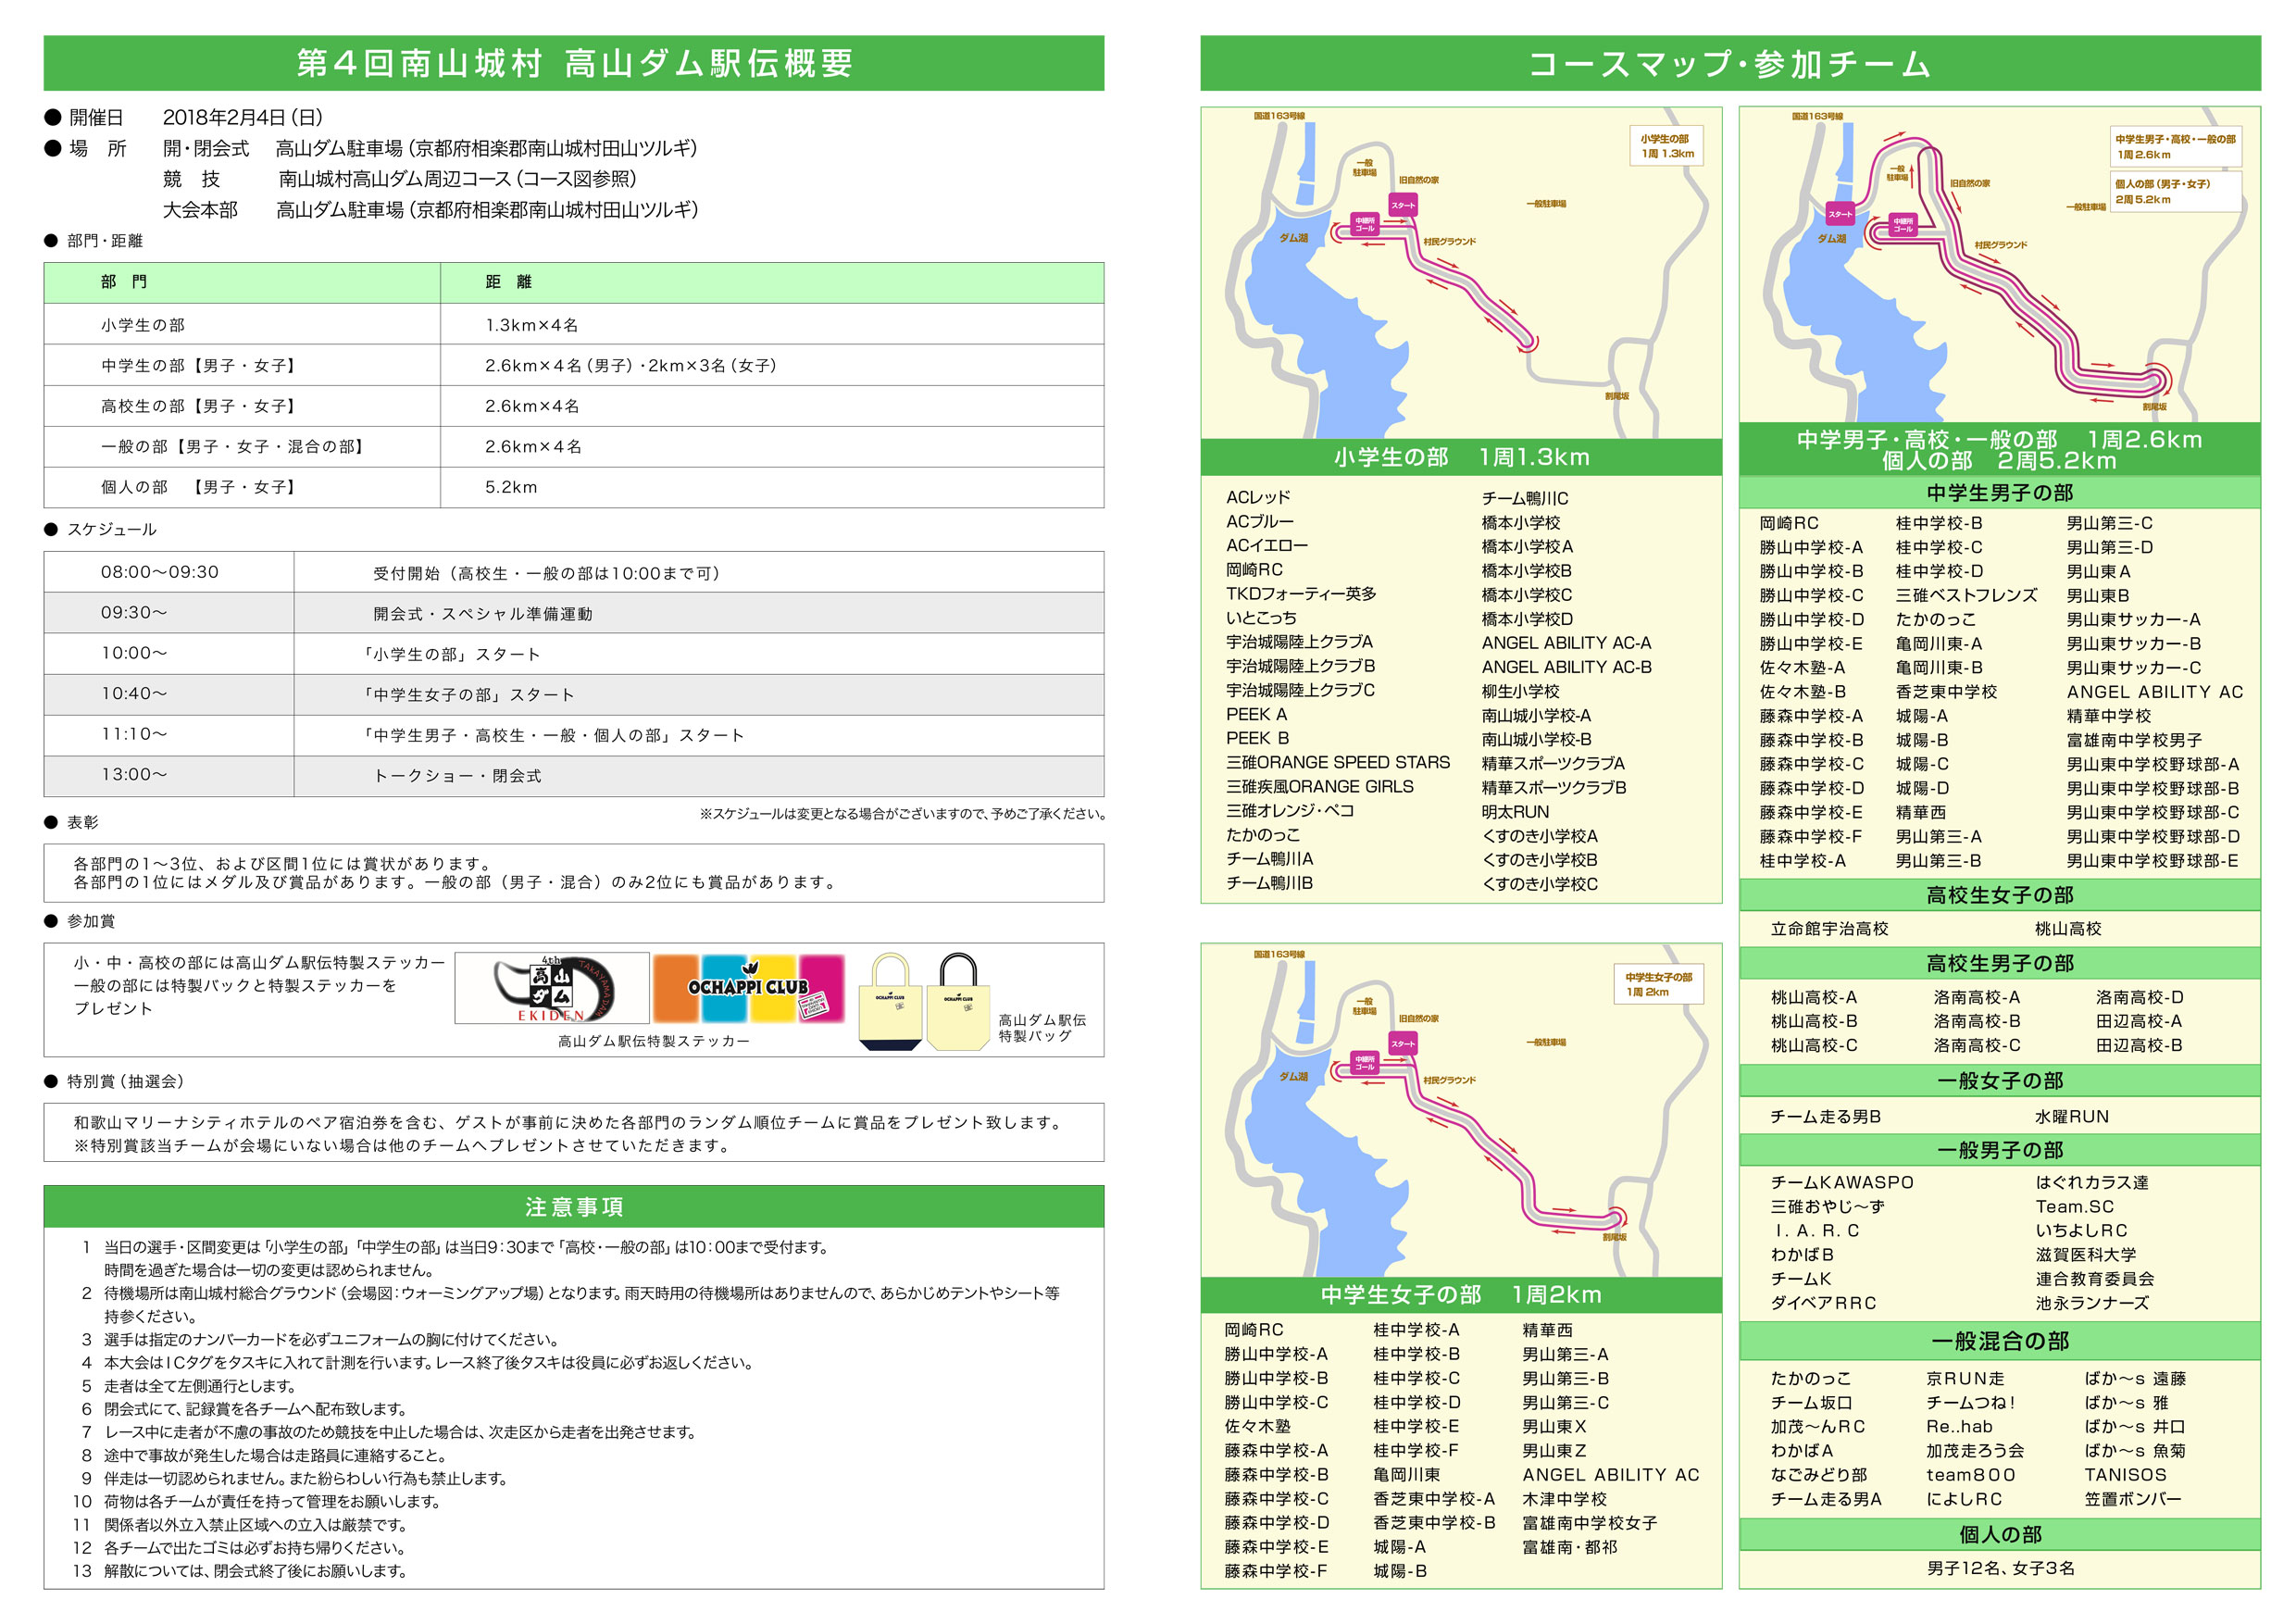The width and height of the screenshot is (2296, 1624).
Task: Click the ダム湖 label on 小学生の部 map
Action: (x=1293, y=238)
